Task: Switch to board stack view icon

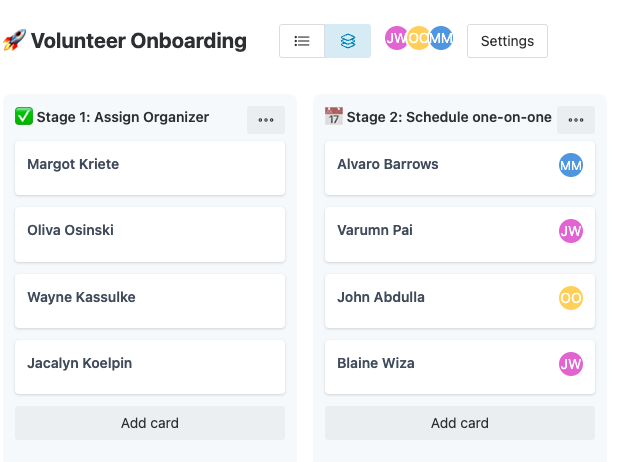Action: [347, 41]
